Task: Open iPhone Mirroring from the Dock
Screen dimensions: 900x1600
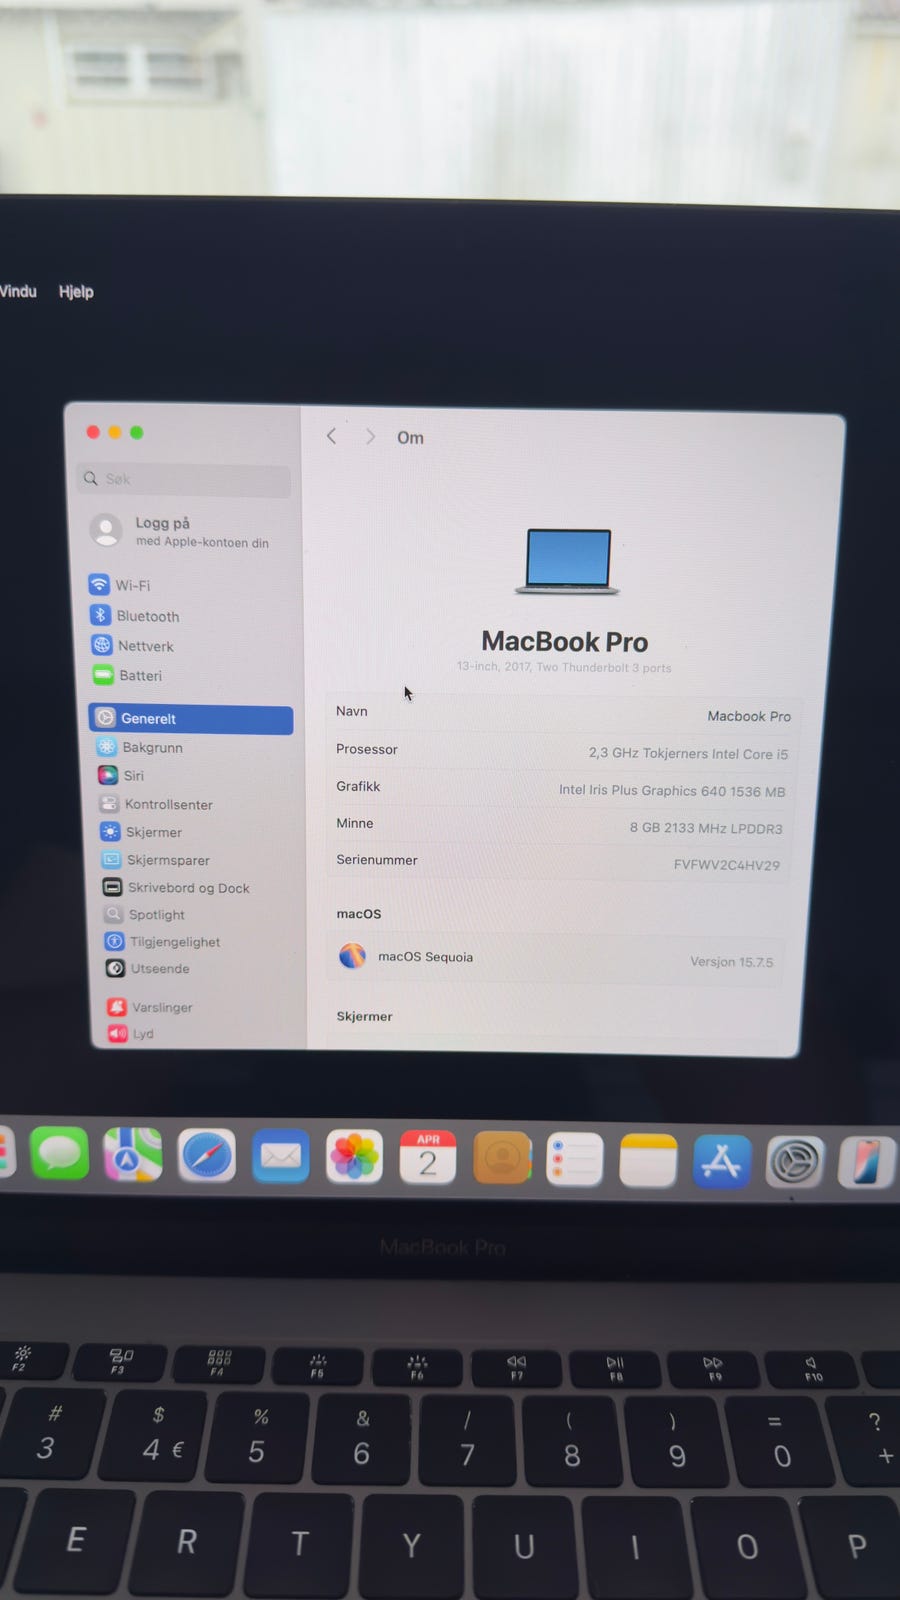Action: (x=866, y=1163)
